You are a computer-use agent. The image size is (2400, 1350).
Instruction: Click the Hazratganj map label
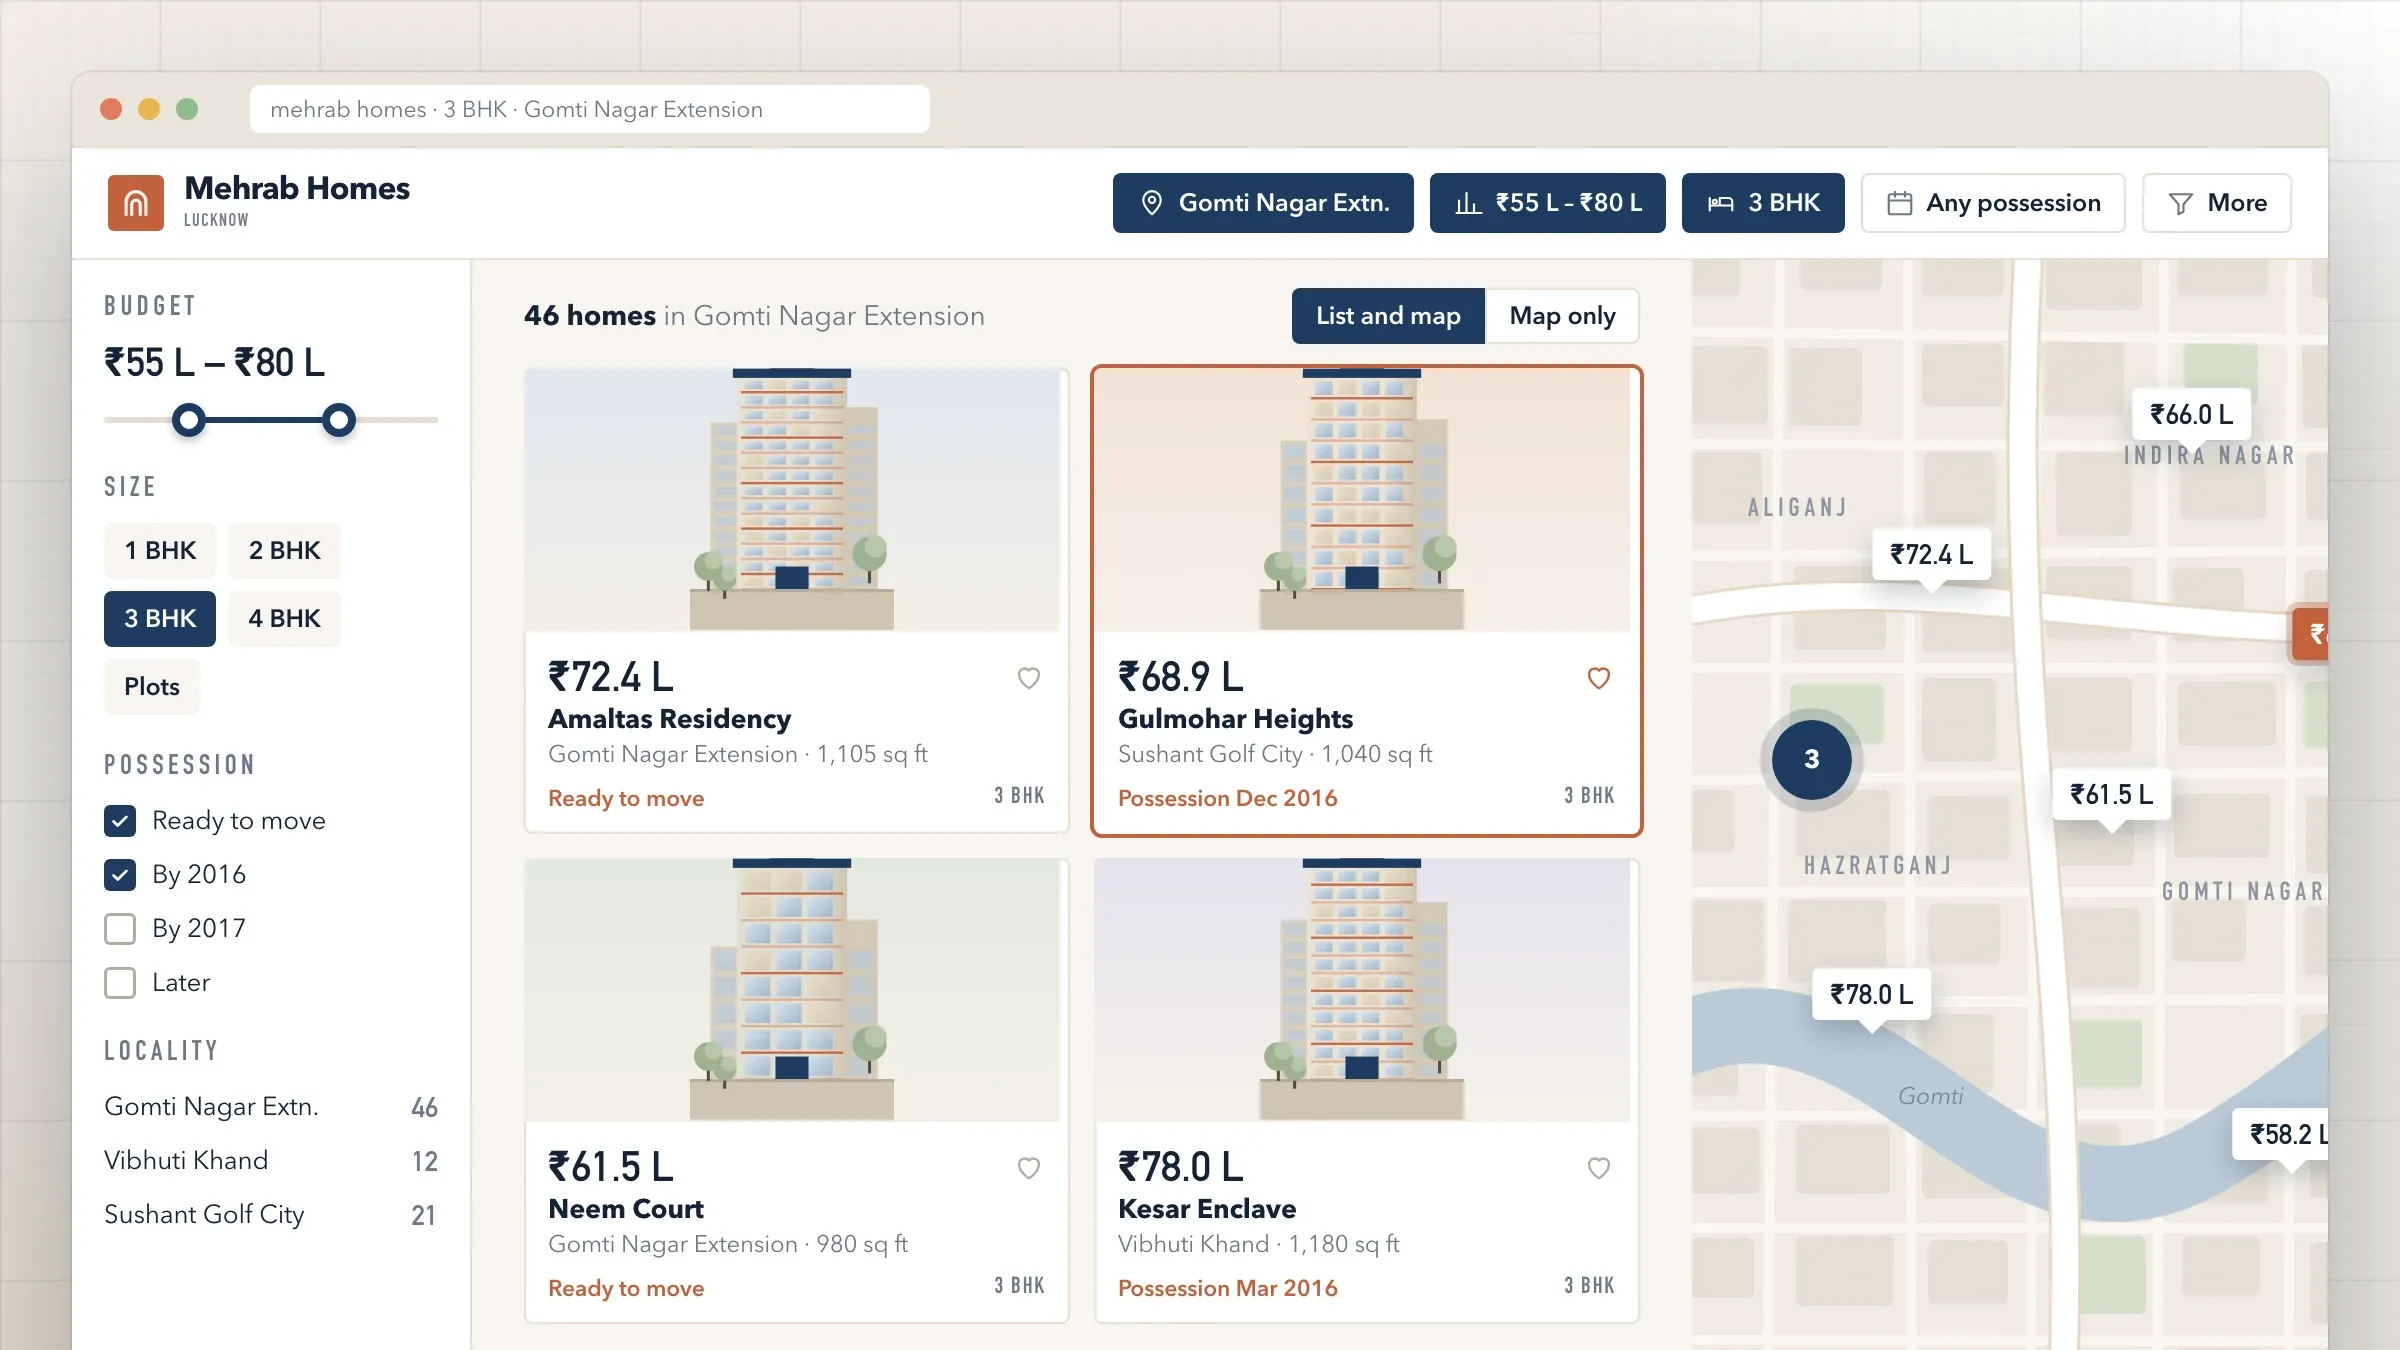coord(1877,866)
